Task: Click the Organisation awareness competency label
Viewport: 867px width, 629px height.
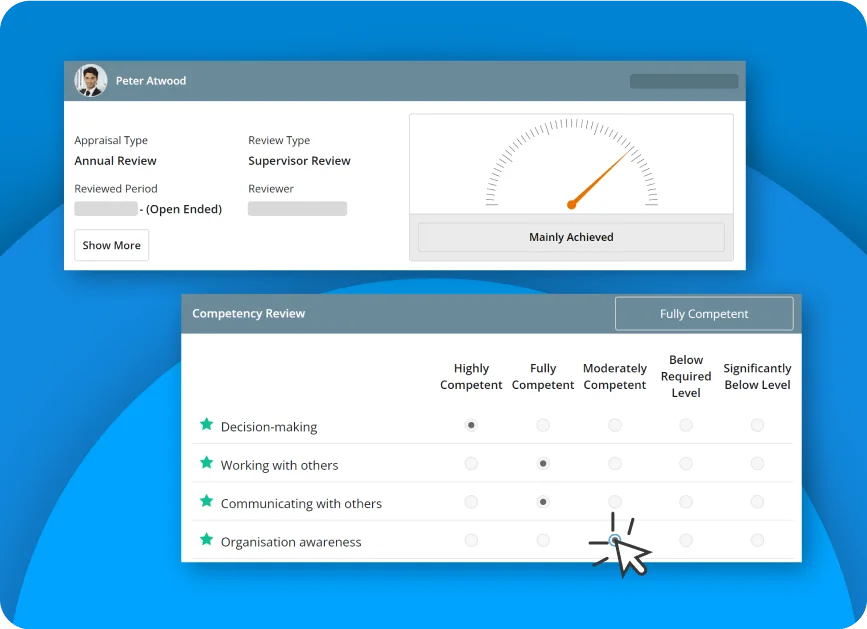Action: click(291, 542)
